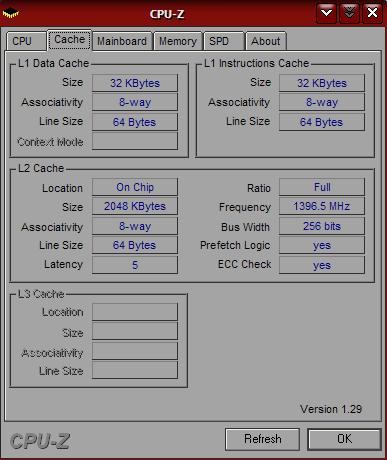The image size is (387, 460).
Task: Click the Bus Width label
Action: point(245,227)
